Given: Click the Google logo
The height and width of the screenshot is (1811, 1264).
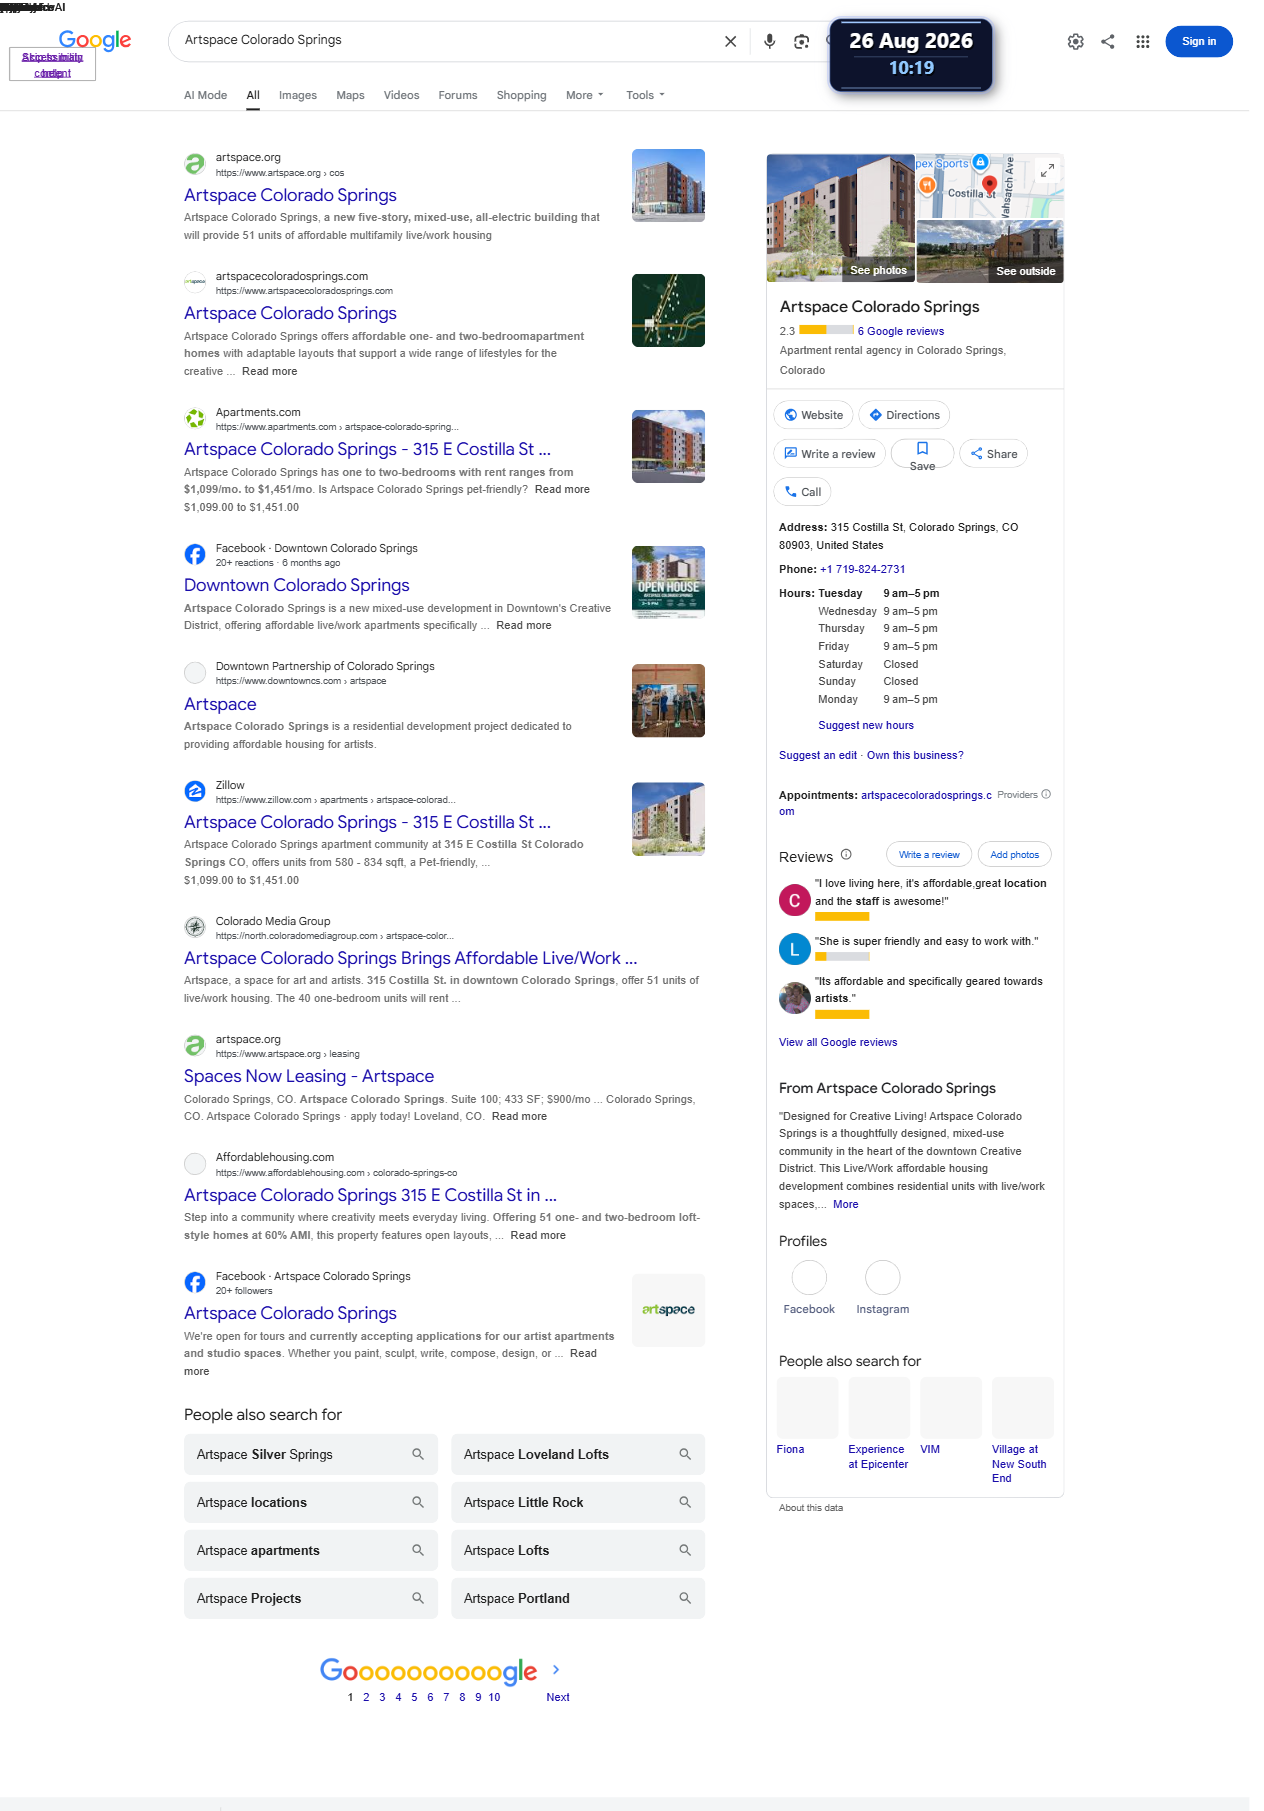Looking at the screenshot, I should tap(95, 40).
